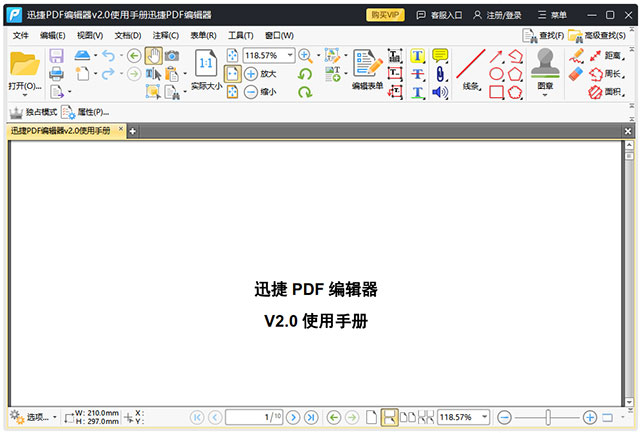Open the folder icon labeled 打开(O)

click(24, 64)
